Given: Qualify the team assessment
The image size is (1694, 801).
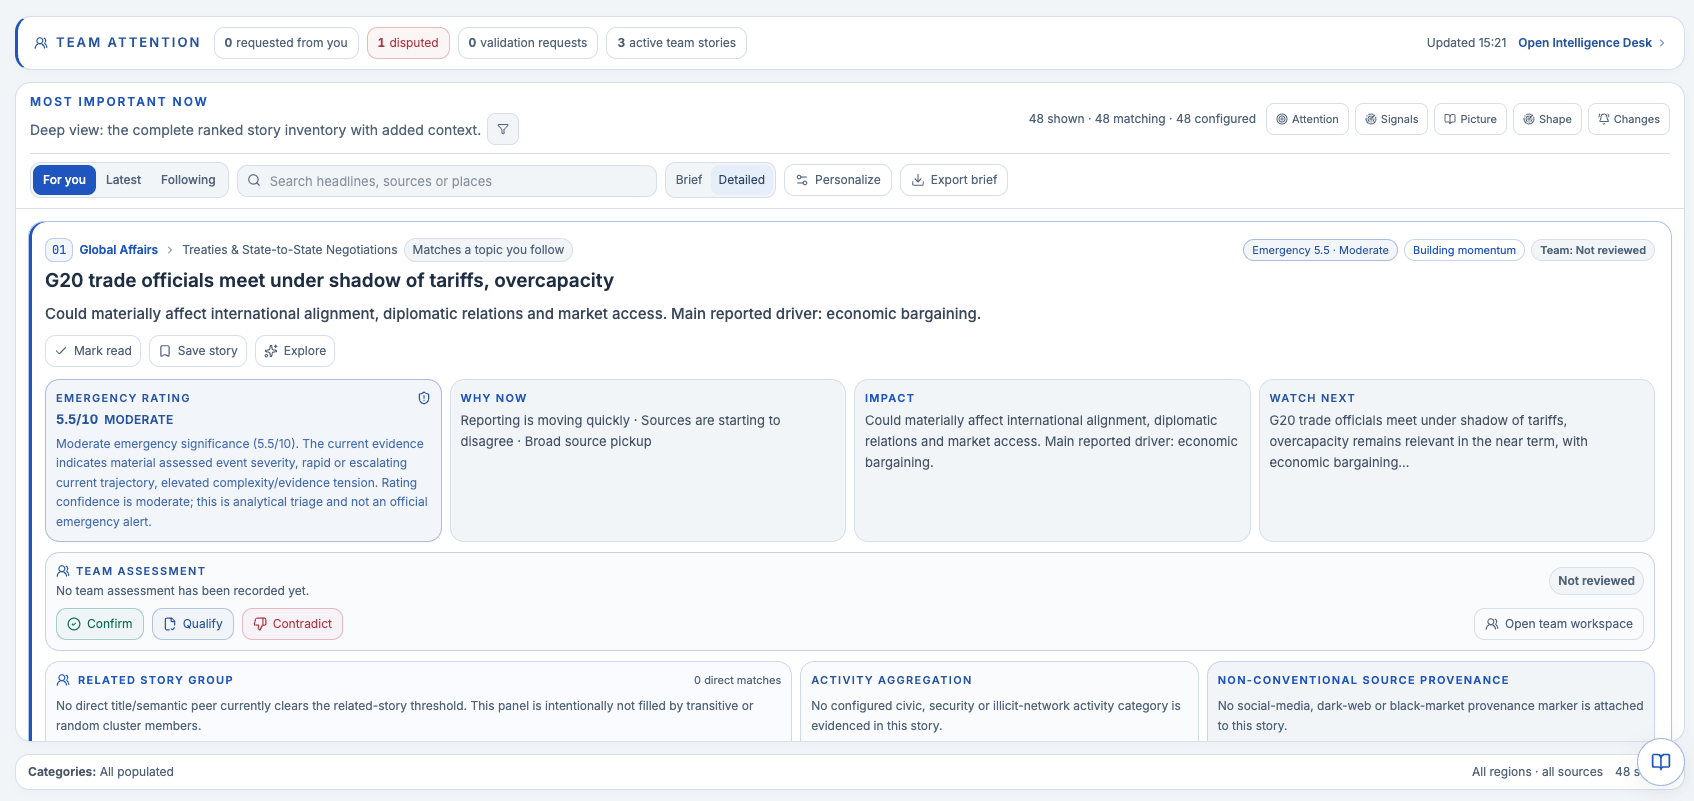Looking at the screenshot, I should coord(193,624).
